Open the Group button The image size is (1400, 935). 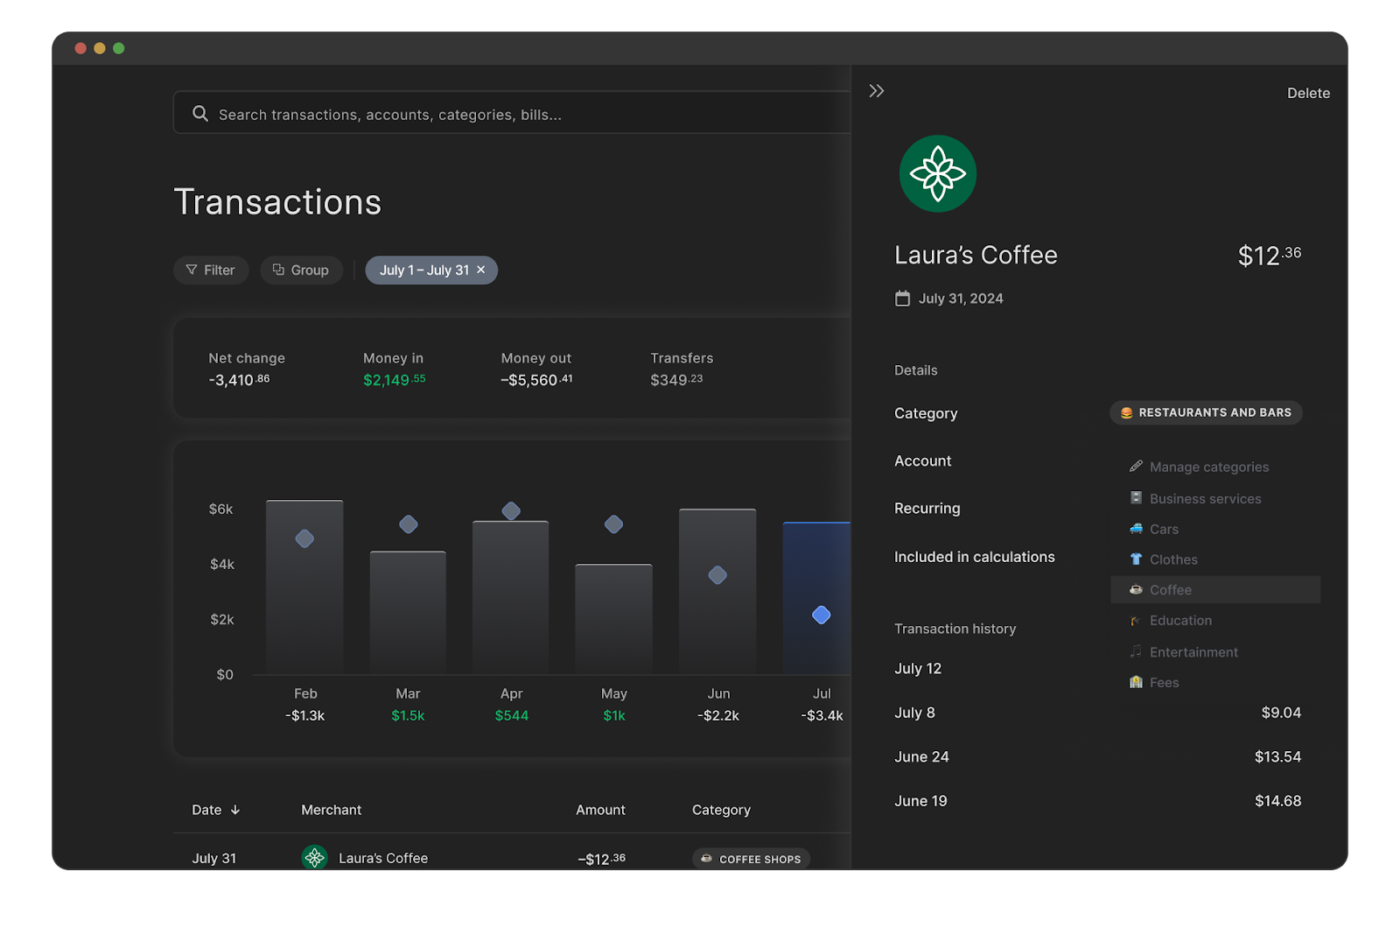[x=301, y=270]
